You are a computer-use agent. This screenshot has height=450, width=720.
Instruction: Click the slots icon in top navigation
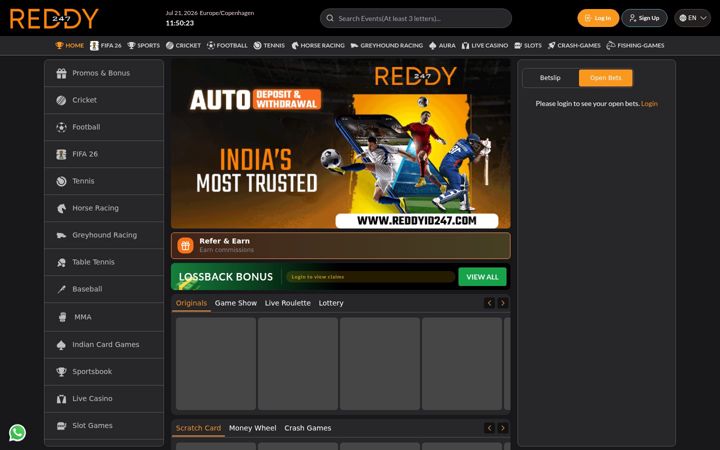pyautogui.click(x=518, y=45)
